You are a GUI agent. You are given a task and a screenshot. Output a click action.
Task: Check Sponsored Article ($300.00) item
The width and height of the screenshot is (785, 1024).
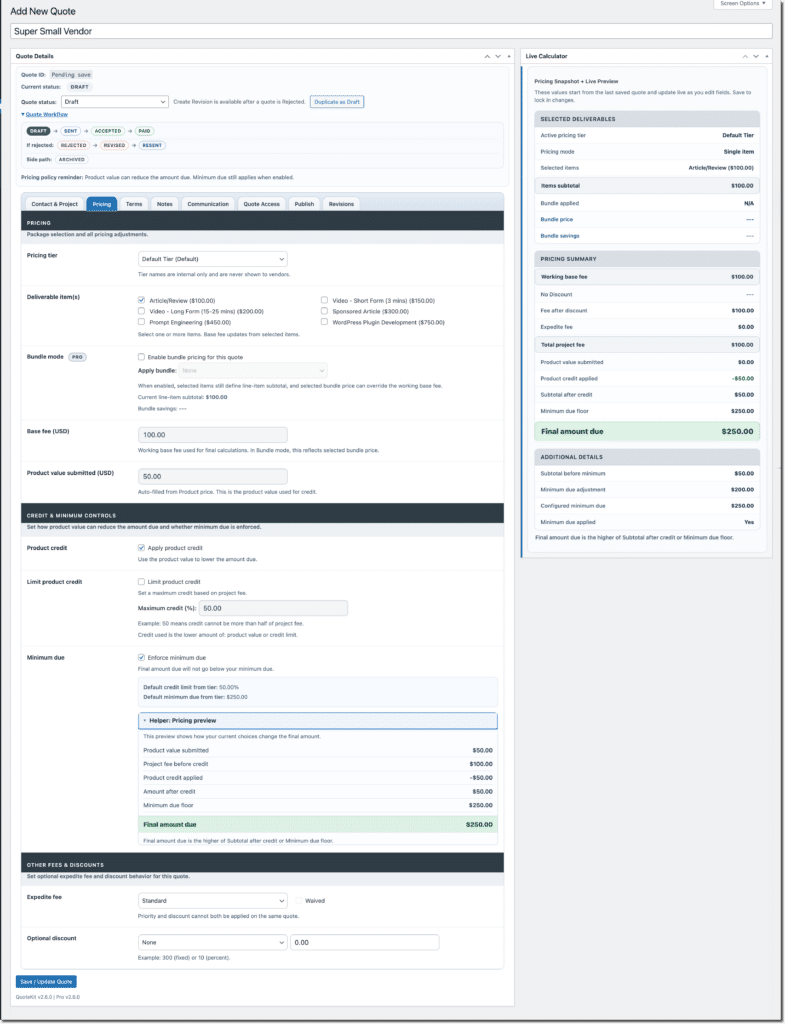pyautogui.click(x=324, y=312)
